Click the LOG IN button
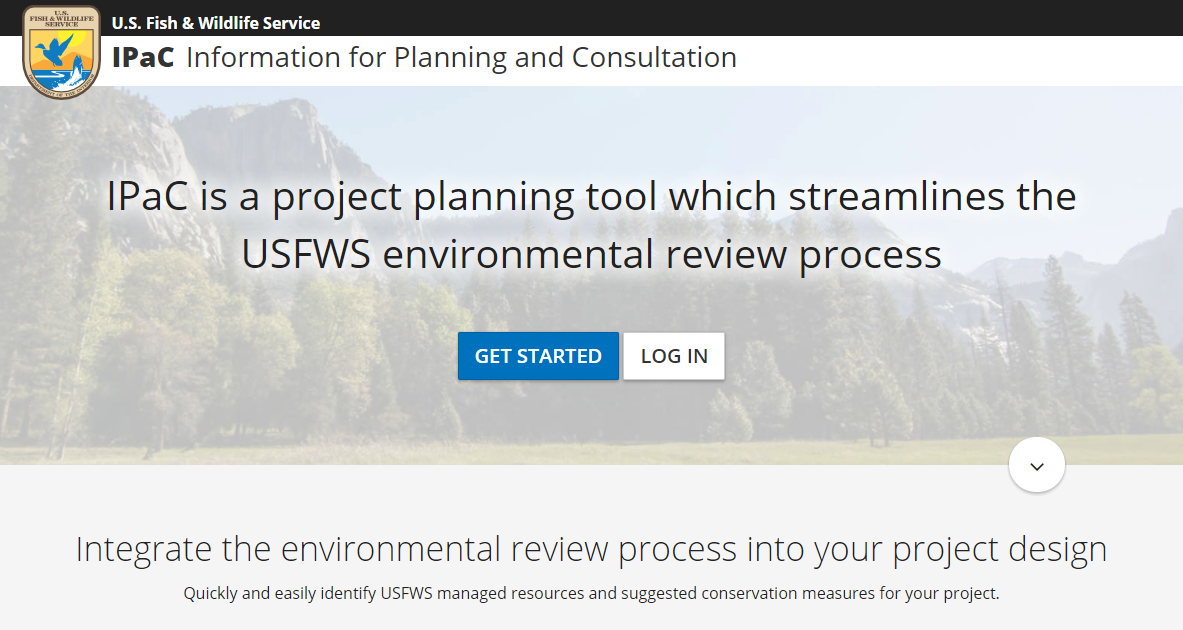Screen dimensions: 1183x630 point(673,356)
